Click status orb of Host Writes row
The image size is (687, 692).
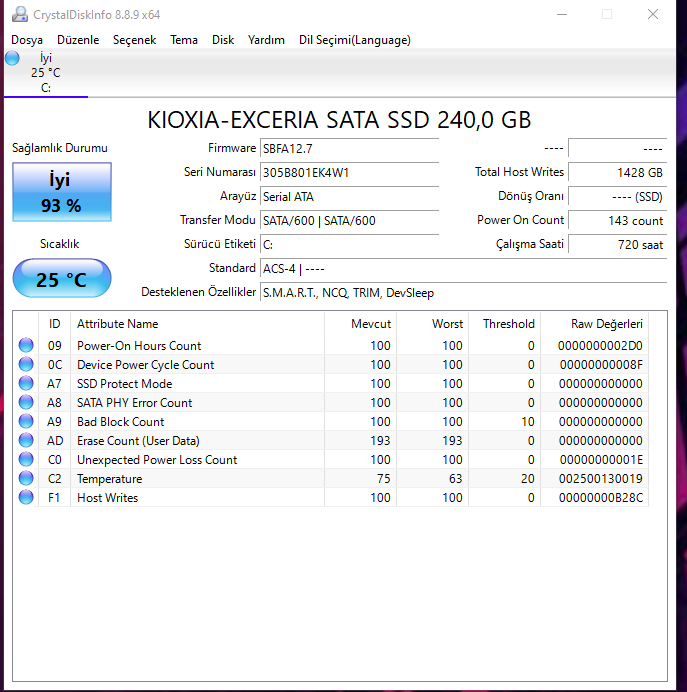(x=26, y=497)
